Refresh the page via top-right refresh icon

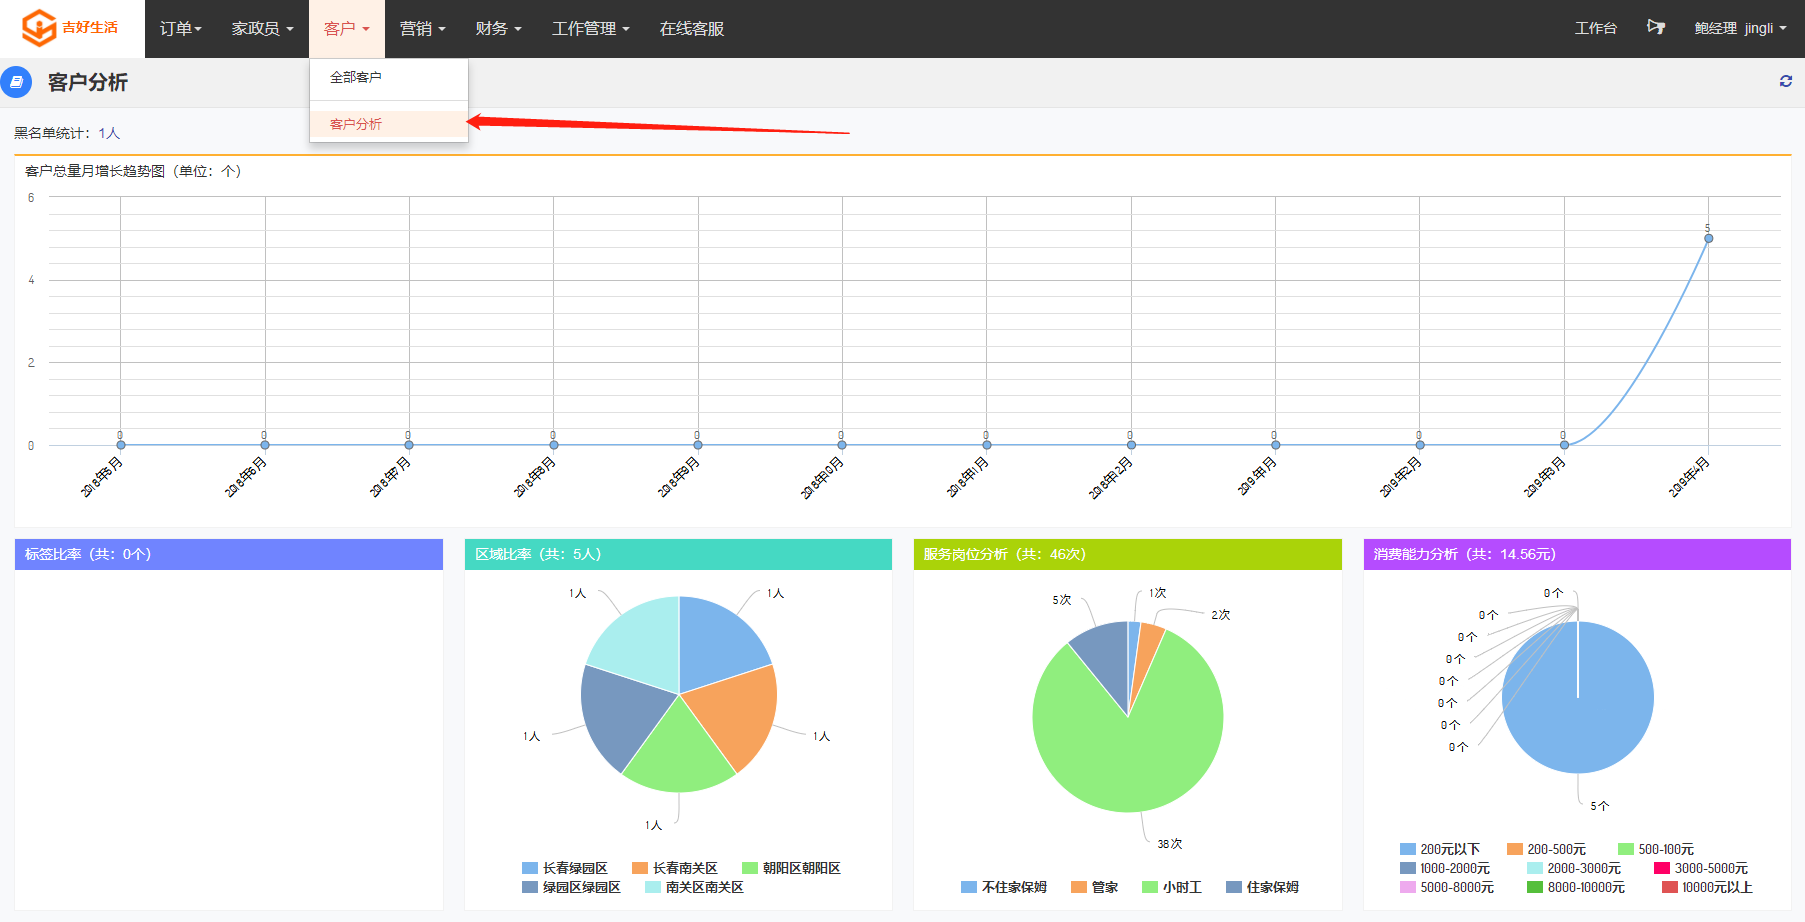[x=1786, y=81]
